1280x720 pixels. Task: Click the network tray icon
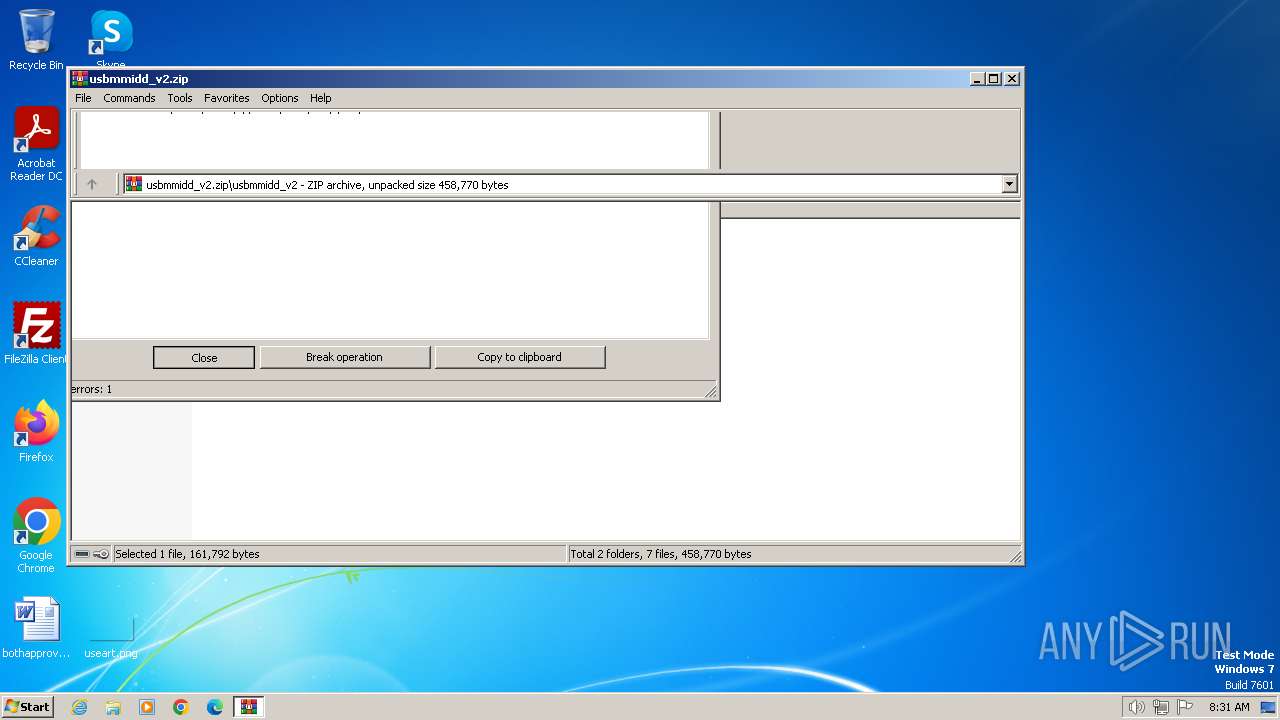(1161, 707)
